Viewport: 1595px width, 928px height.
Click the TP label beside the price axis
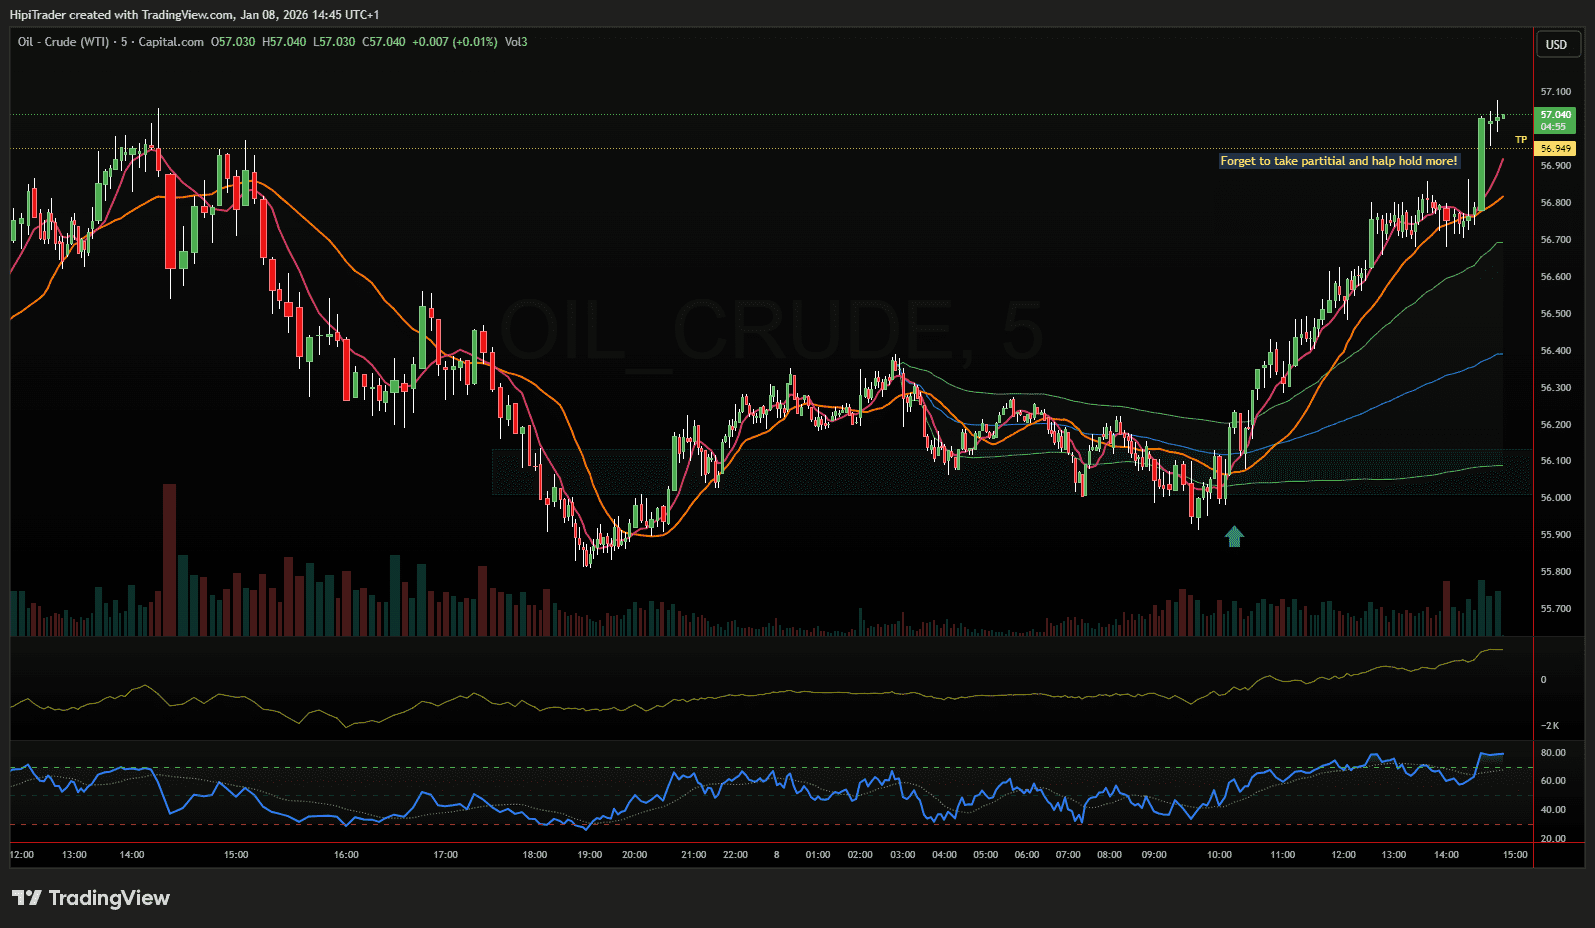(x=1520, y=140)
